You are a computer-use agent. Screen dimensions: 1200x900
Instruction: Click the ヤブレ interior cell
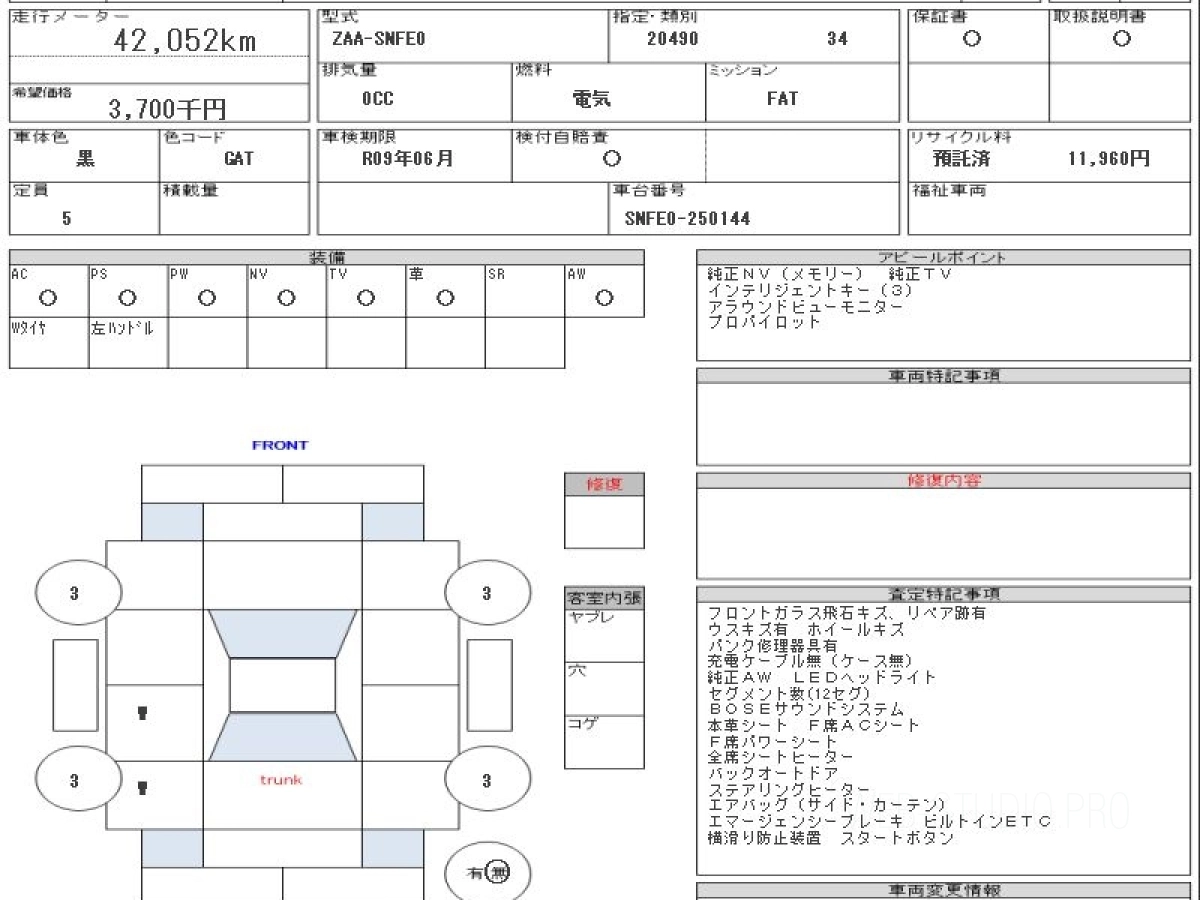[x=604, y=635]
